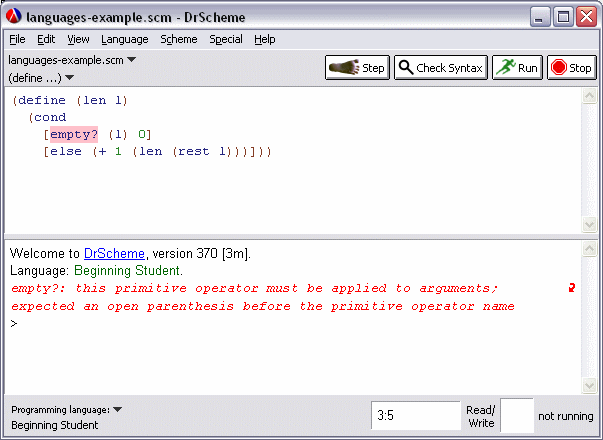Viewport: 603px width, 440px height.
Task: Click the 'rest' call in the code
Action: pos(194,151)
